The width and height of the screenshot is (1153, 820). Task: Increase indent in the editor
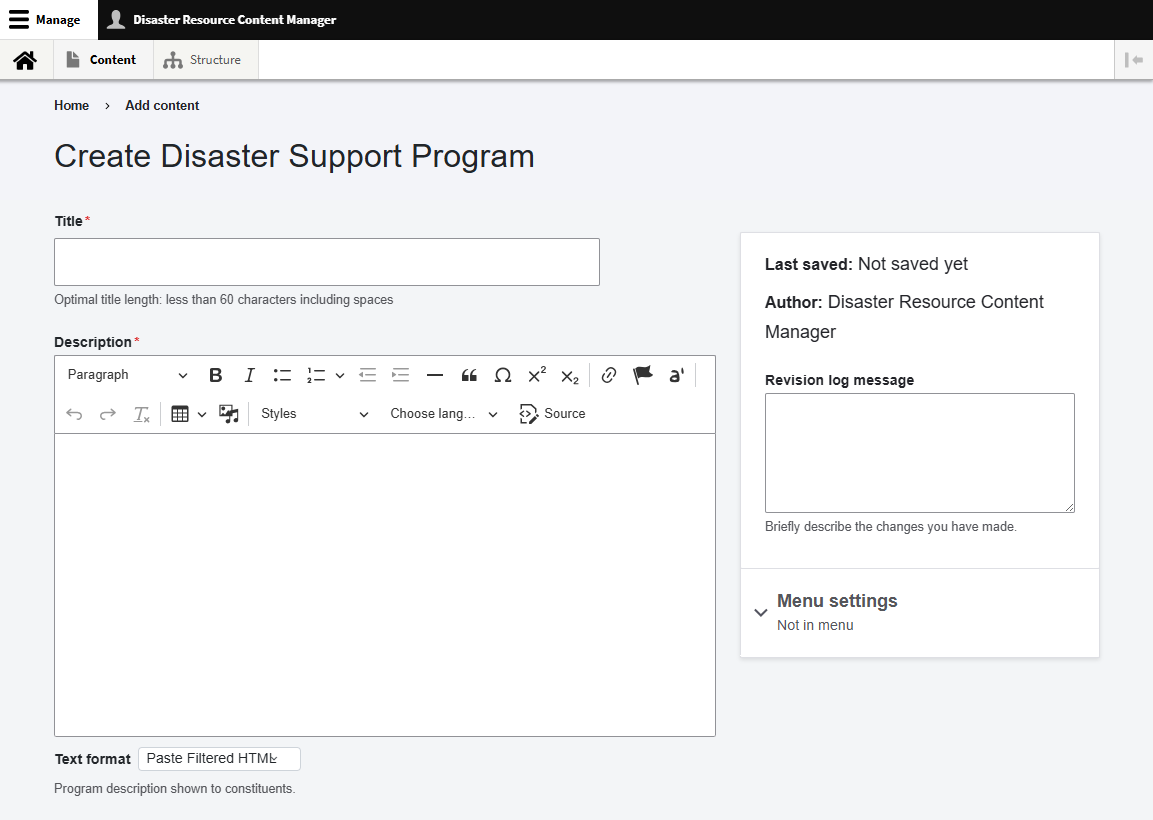coord(401,375)
